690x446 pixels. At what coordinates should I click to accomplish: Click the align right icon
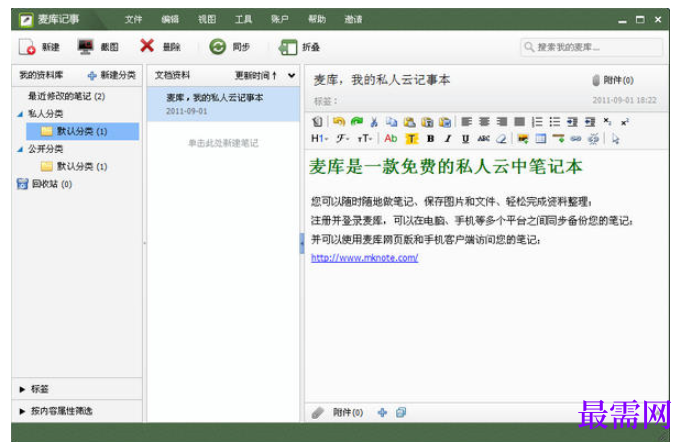(502, 121)
